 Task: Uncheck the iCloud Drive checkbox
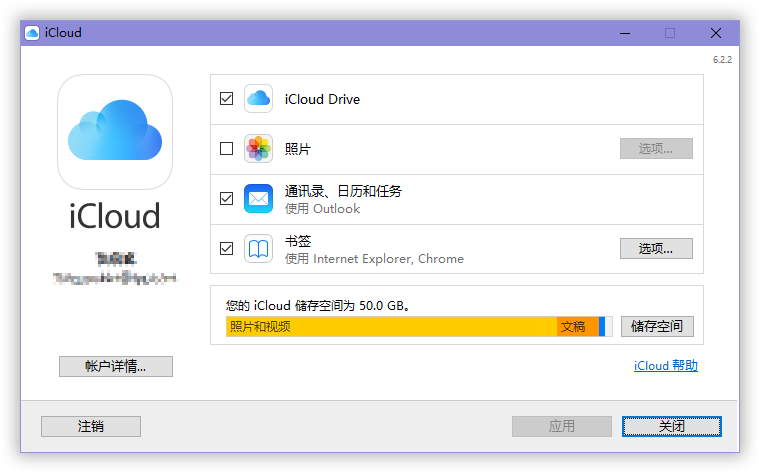(x=226, y=99)
